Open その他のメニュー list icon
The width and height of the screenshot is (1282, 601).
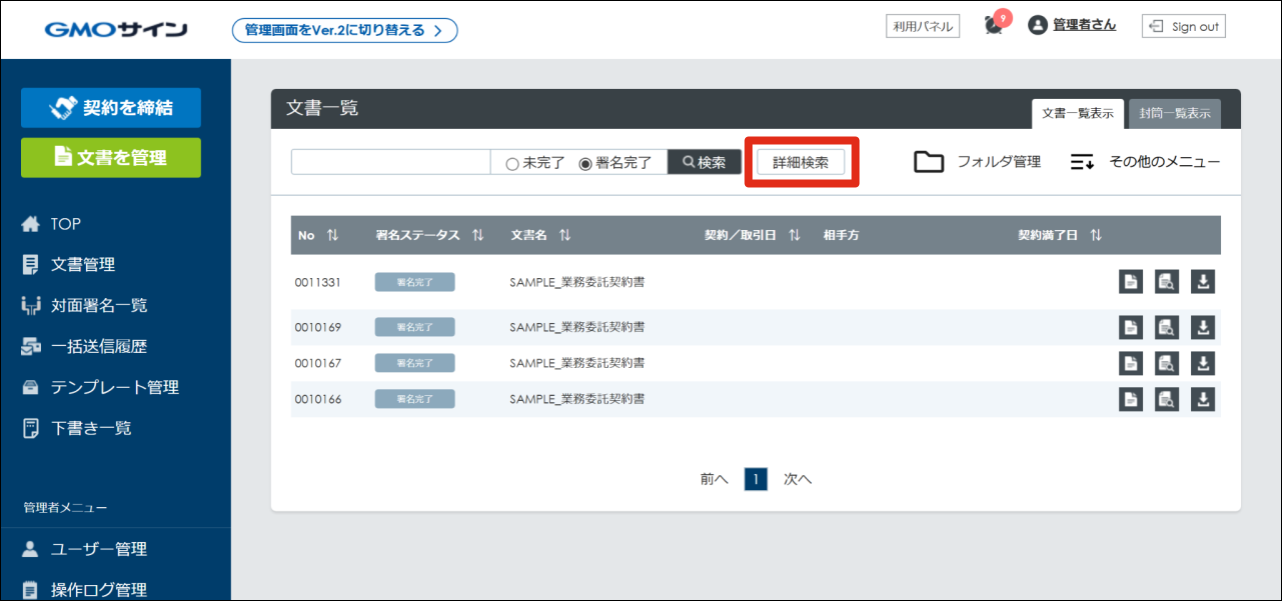pos(1083,162)
